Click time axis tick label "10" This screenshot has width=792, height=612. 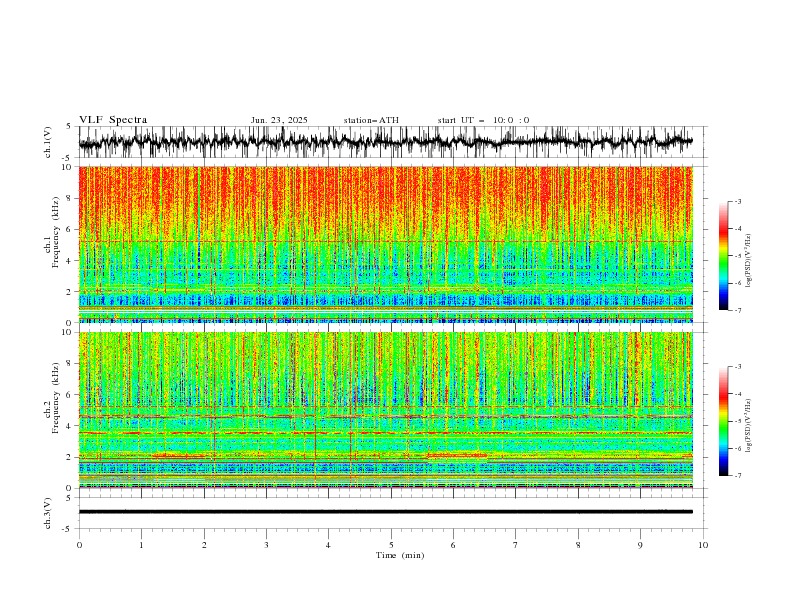click(703, 545)
